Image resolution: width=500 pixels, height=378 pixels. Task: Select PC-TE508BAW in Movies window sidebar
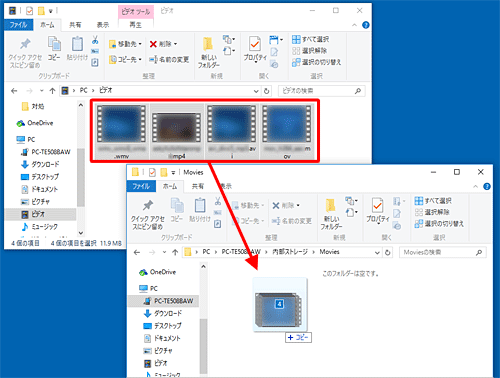tap(168, 301)
